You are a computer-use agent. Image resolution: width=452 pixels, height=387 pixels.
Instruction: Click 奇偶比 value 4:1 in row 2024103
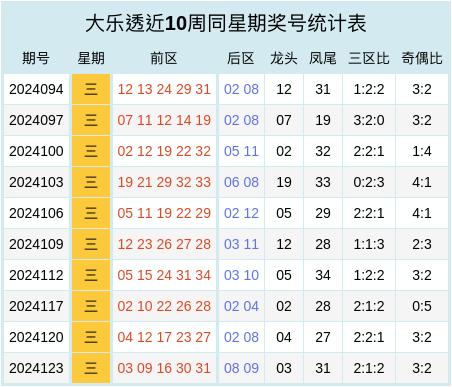pos(422,182)
